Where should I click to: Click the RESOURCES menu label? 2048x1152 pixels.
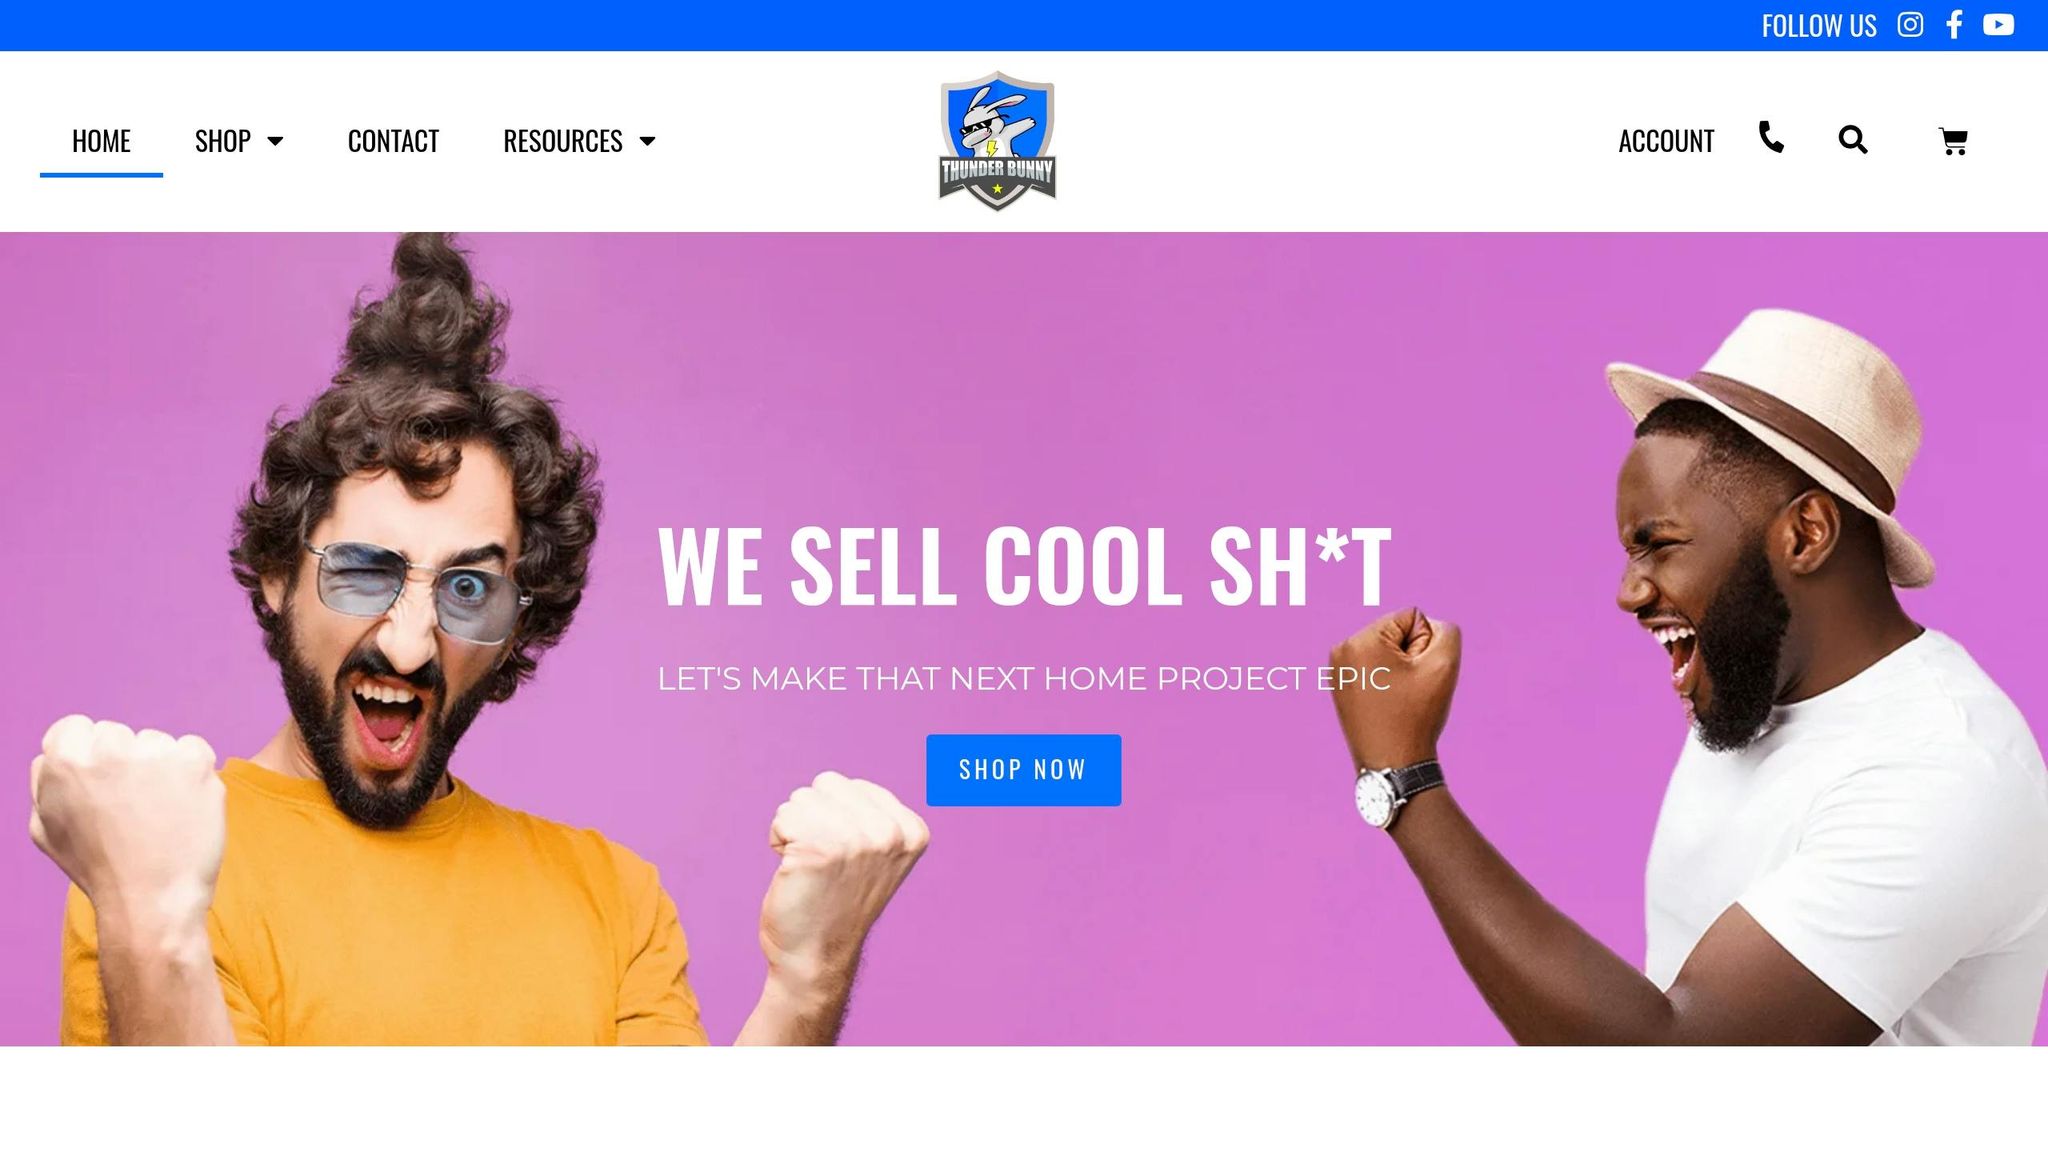click(x=563, y=141)
